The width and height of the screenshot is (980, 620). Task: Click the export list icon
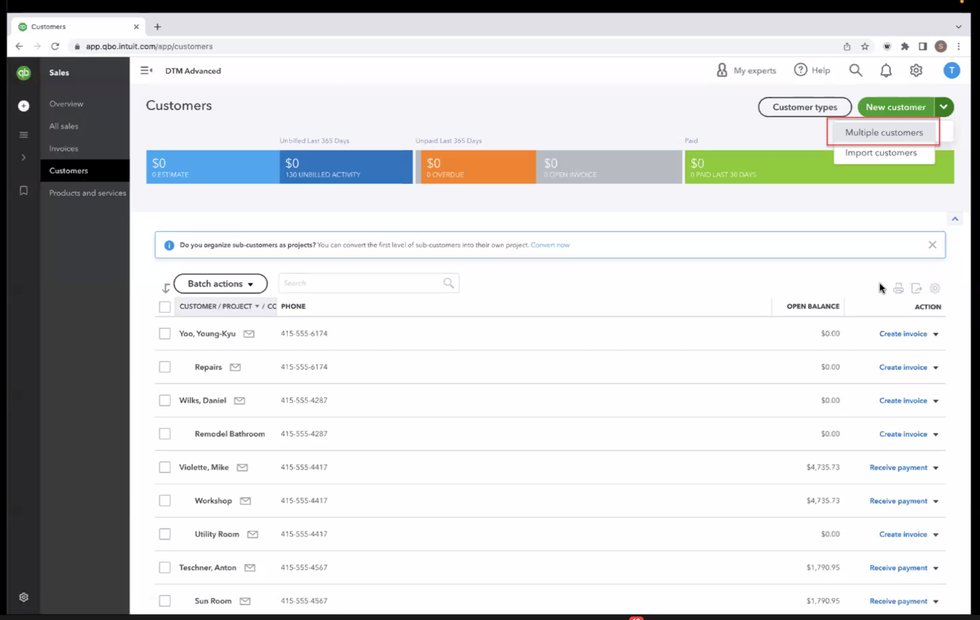coord(916,288)
